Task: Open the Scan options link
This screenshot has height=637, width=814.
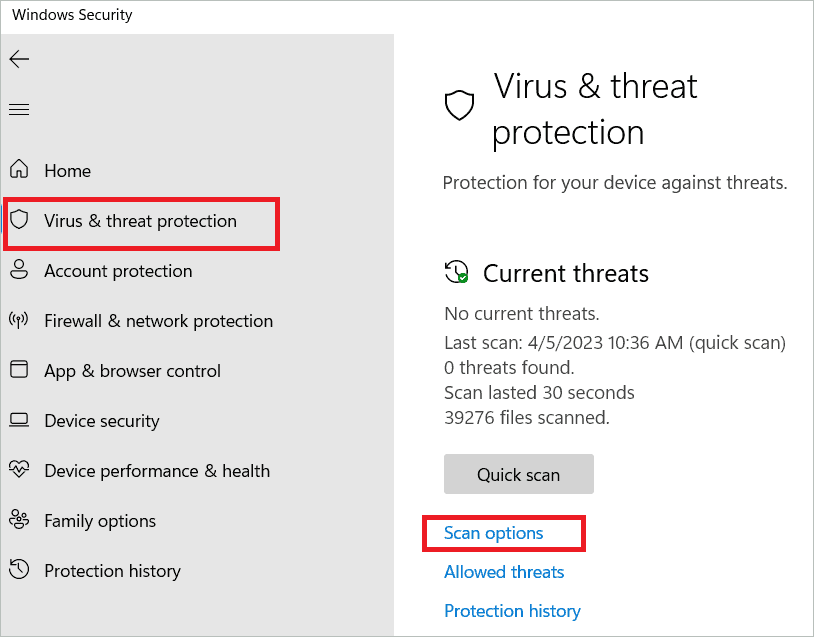Action: pos(494,533)
